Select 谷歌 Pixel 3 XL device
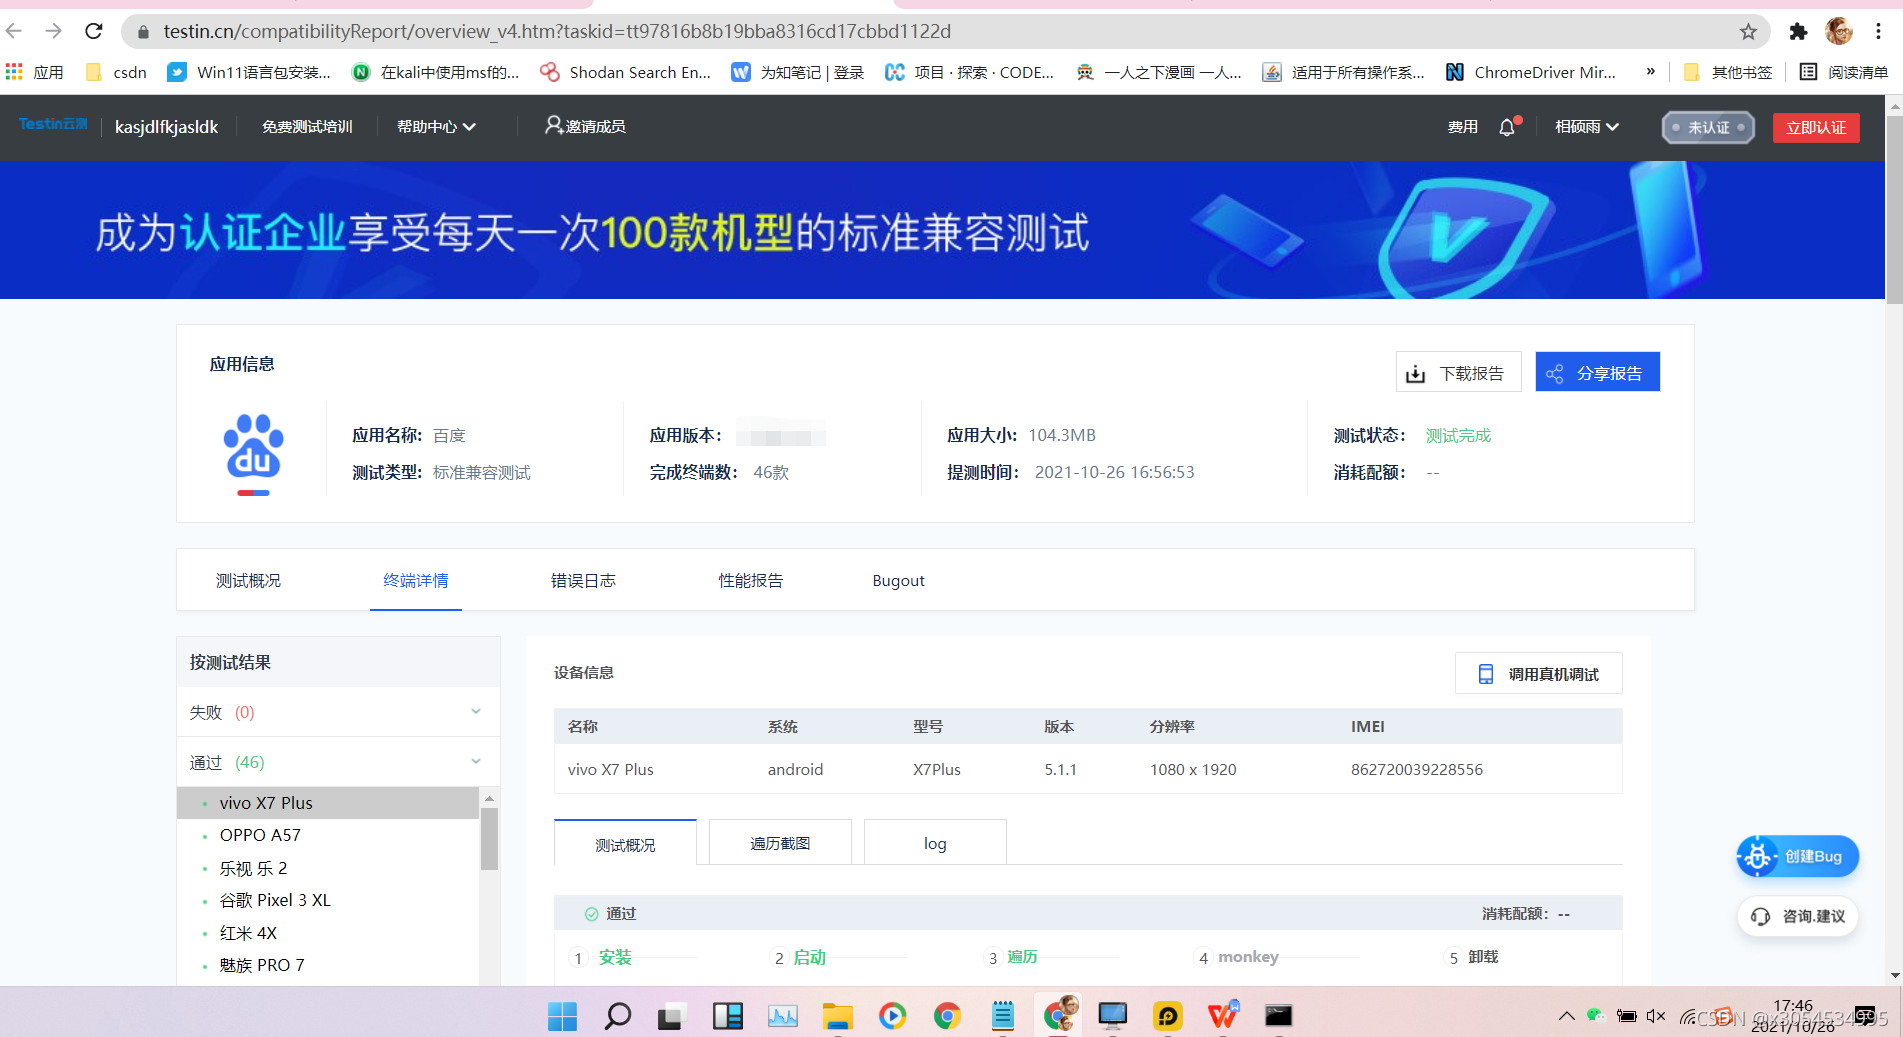This screenshot has width=1903, height=1037. [x=328, y=900]
